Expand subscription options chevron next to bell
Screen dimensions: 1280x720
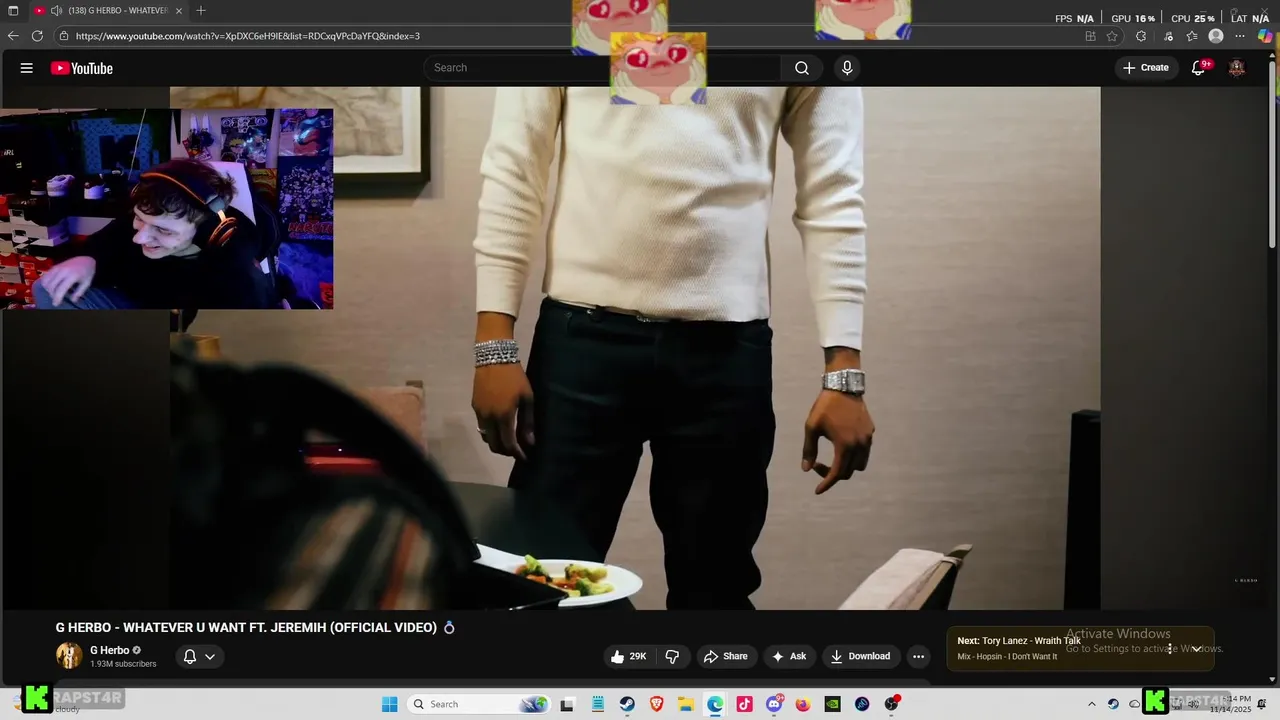click(x=210, y=656)
